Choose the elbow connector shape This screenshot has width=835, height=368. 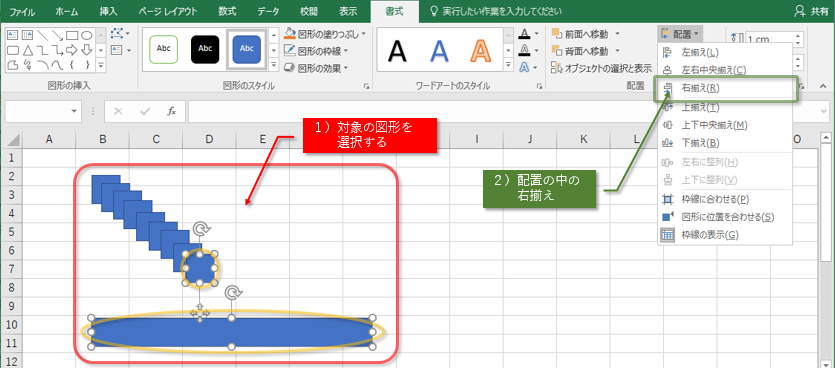click(x=42, y=50)
